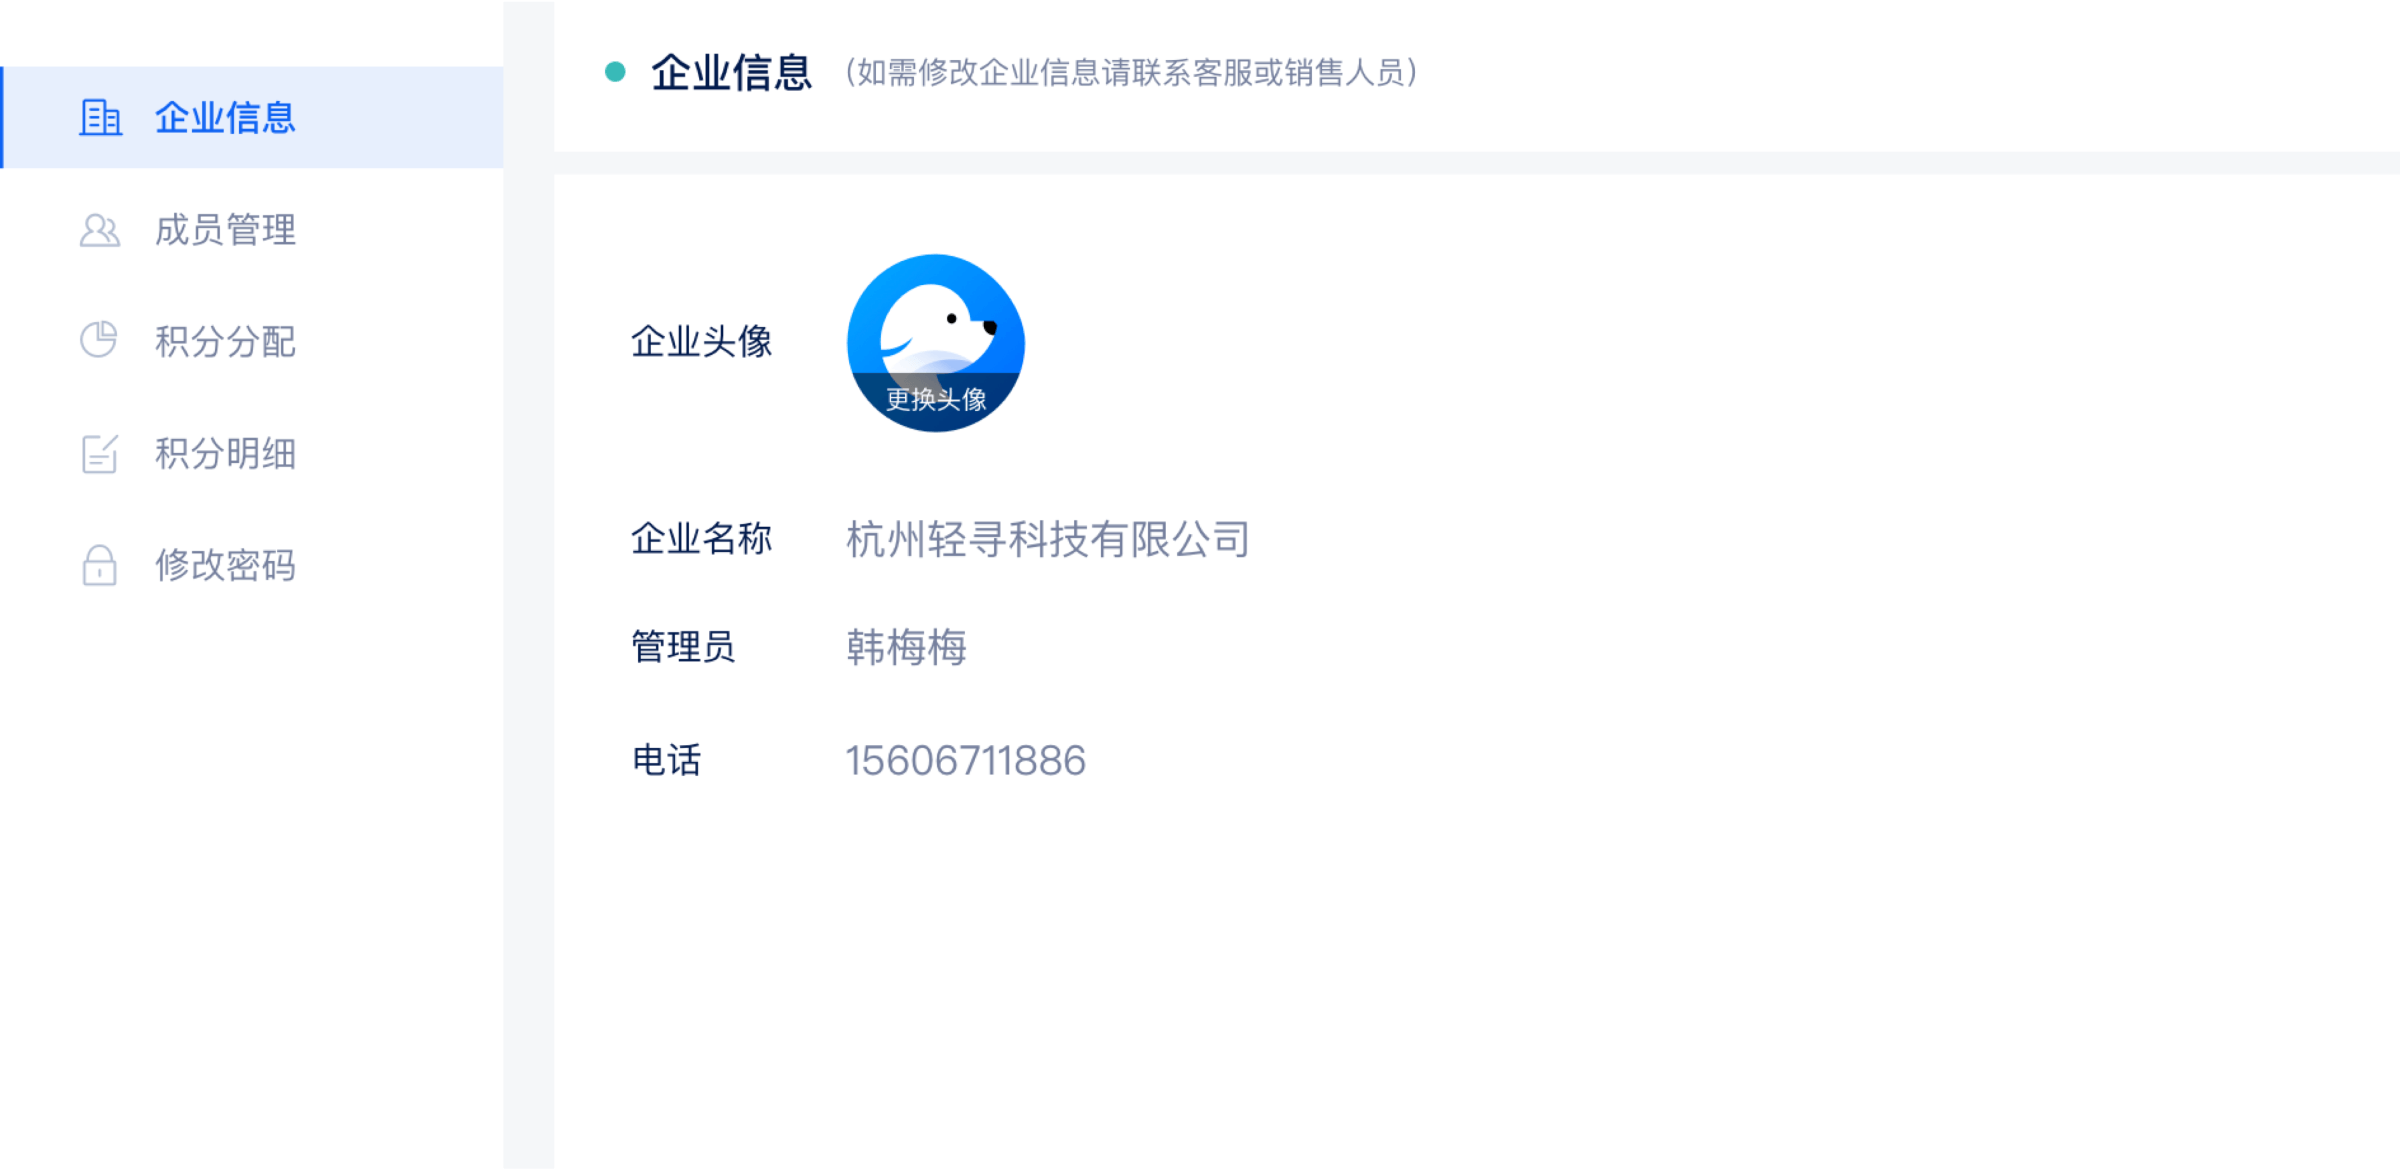
Task: Click the 企业名称 field label
Action: click(x=702, y=539)
